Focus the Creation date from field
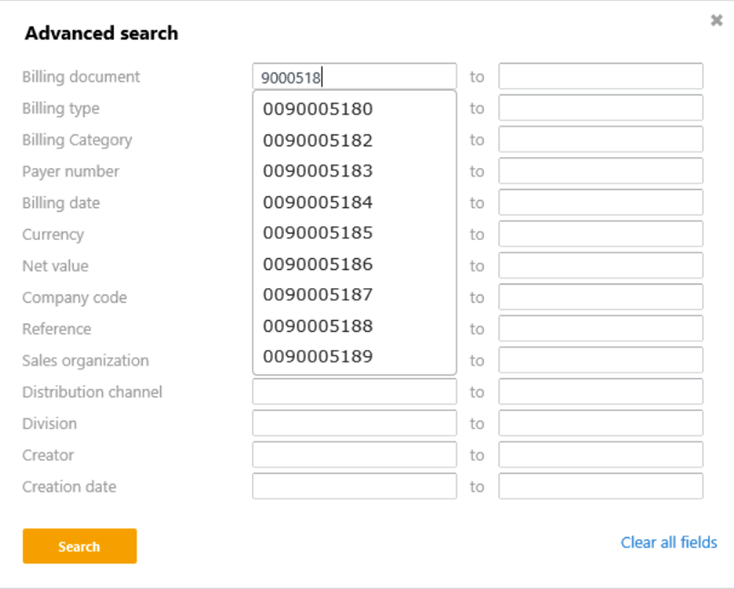Viewport: 734px width, 589px height. [354, 487]
